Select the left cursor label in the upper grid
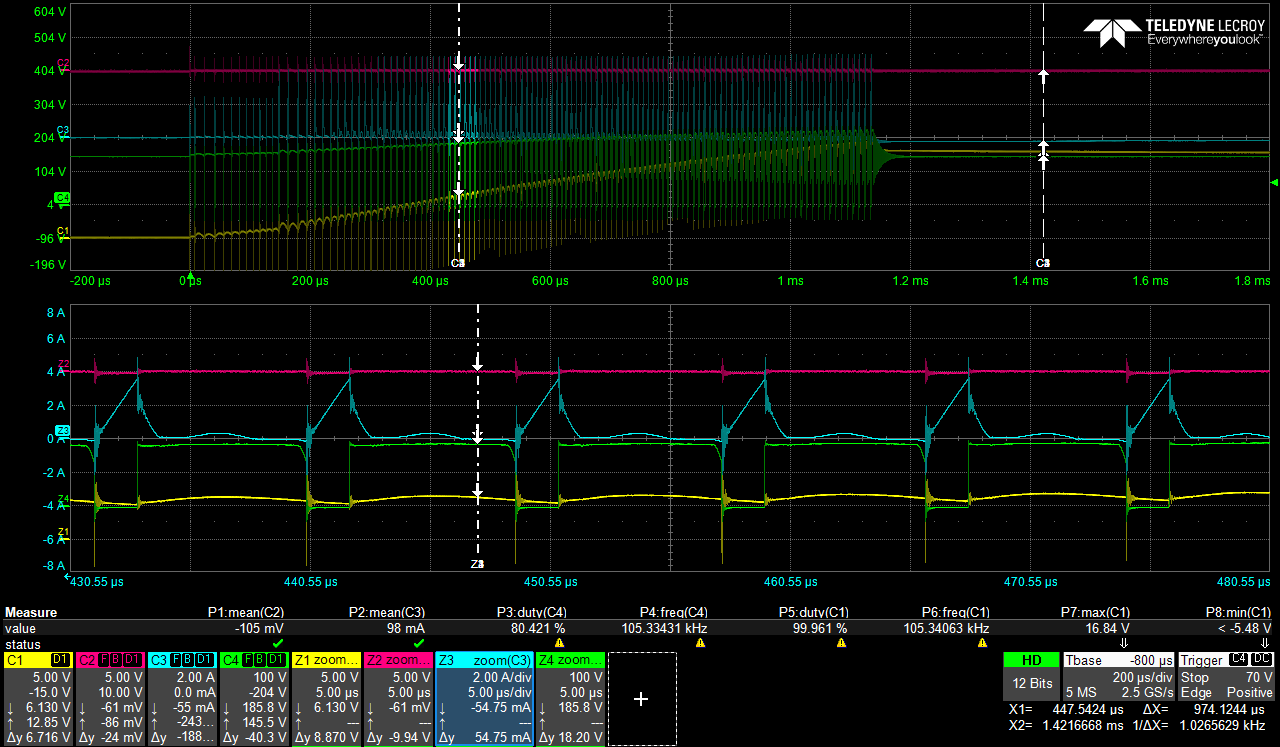This screenshot has width=1280, height=747. 458,263
